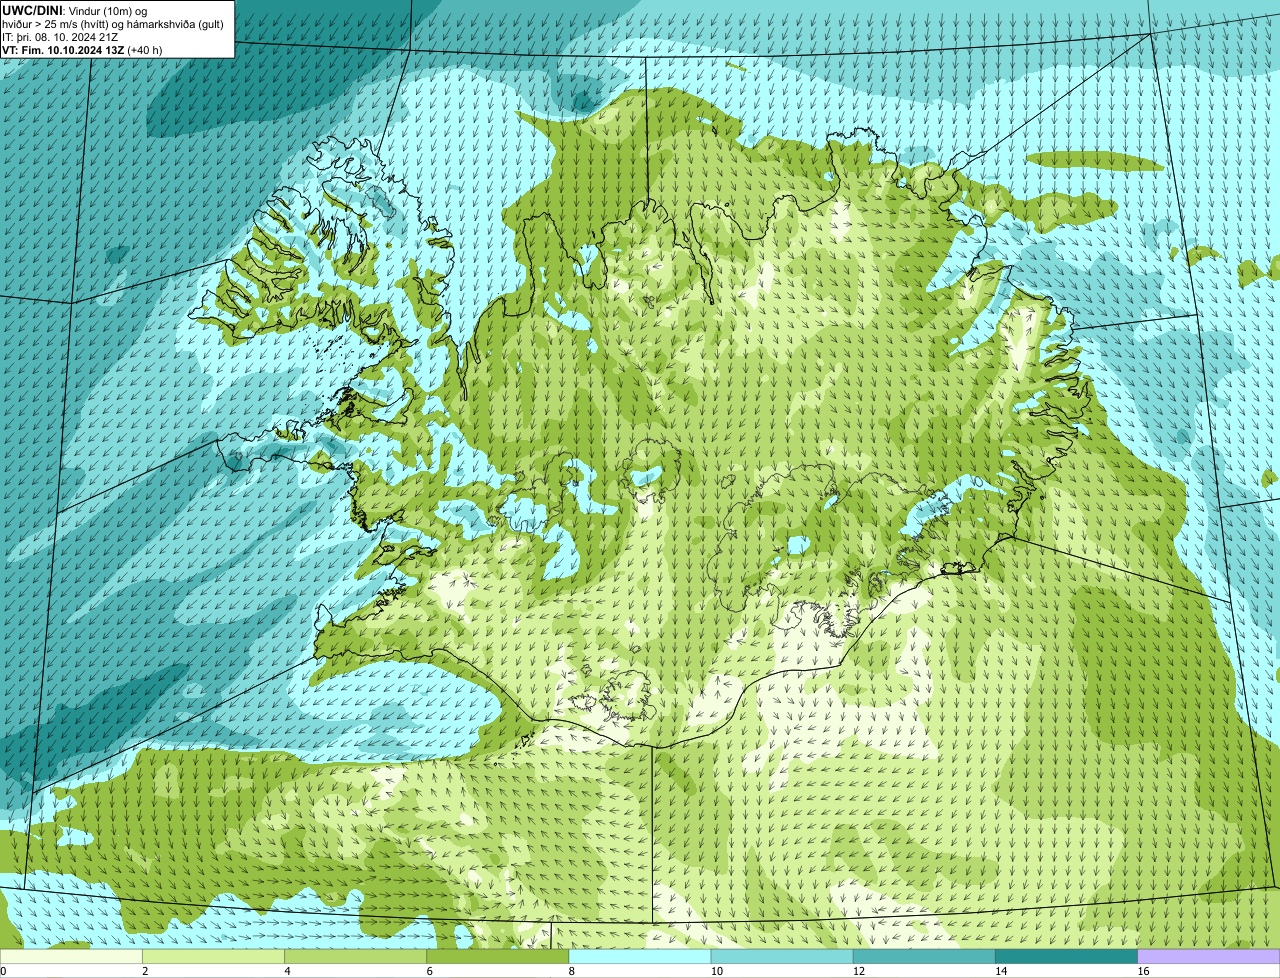1280x978 pixels.
Task: Click the '6' legend scale label
Action: [430, 971]
